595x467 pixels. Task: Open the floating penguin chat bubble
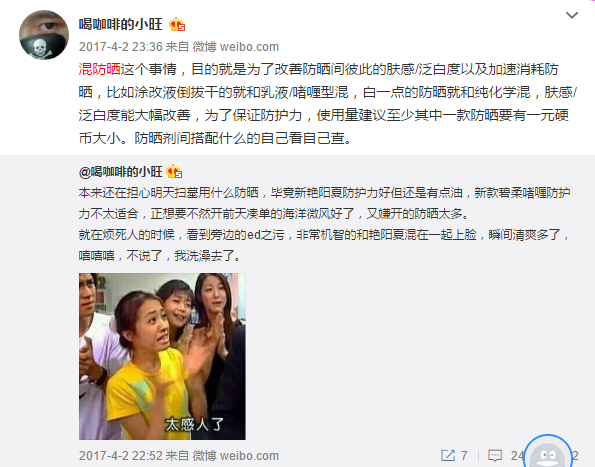click(548, 453)
